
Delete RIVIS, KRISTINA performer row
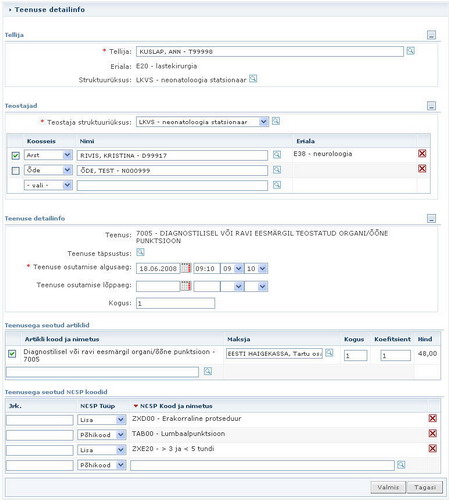coord(422,153)
